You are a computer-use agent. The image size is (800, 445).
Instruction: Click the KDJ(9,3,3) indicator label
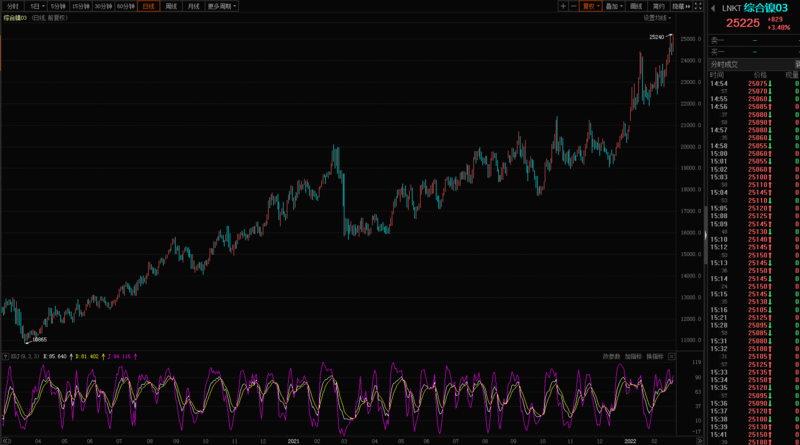coord(26,356)
